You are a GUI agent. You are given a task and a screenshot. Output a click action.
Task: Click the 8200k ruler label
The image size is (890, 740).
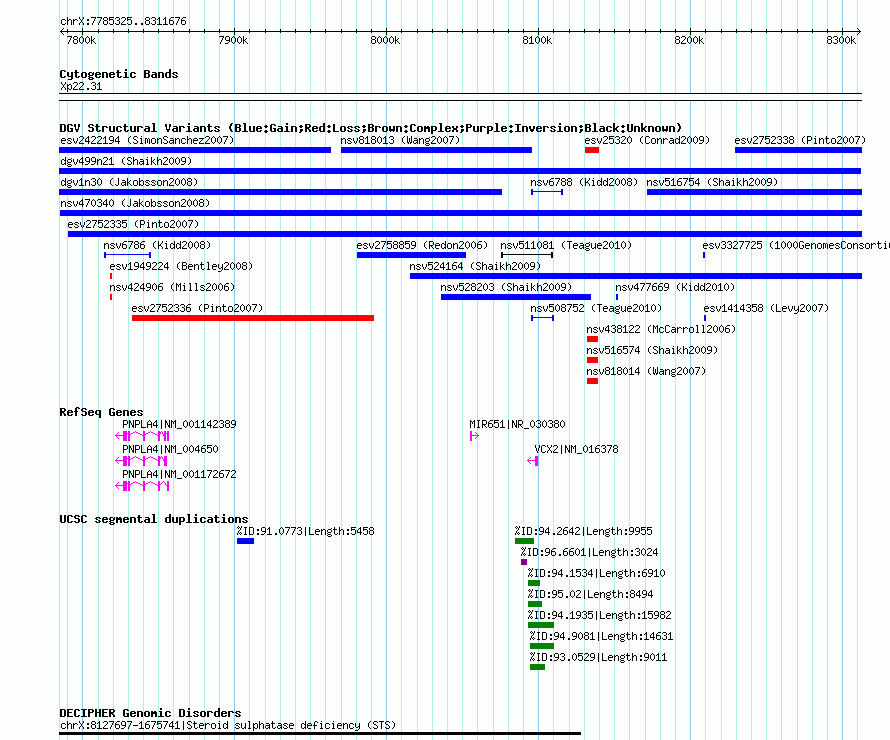pyautogui.click(x=689, y=40)
